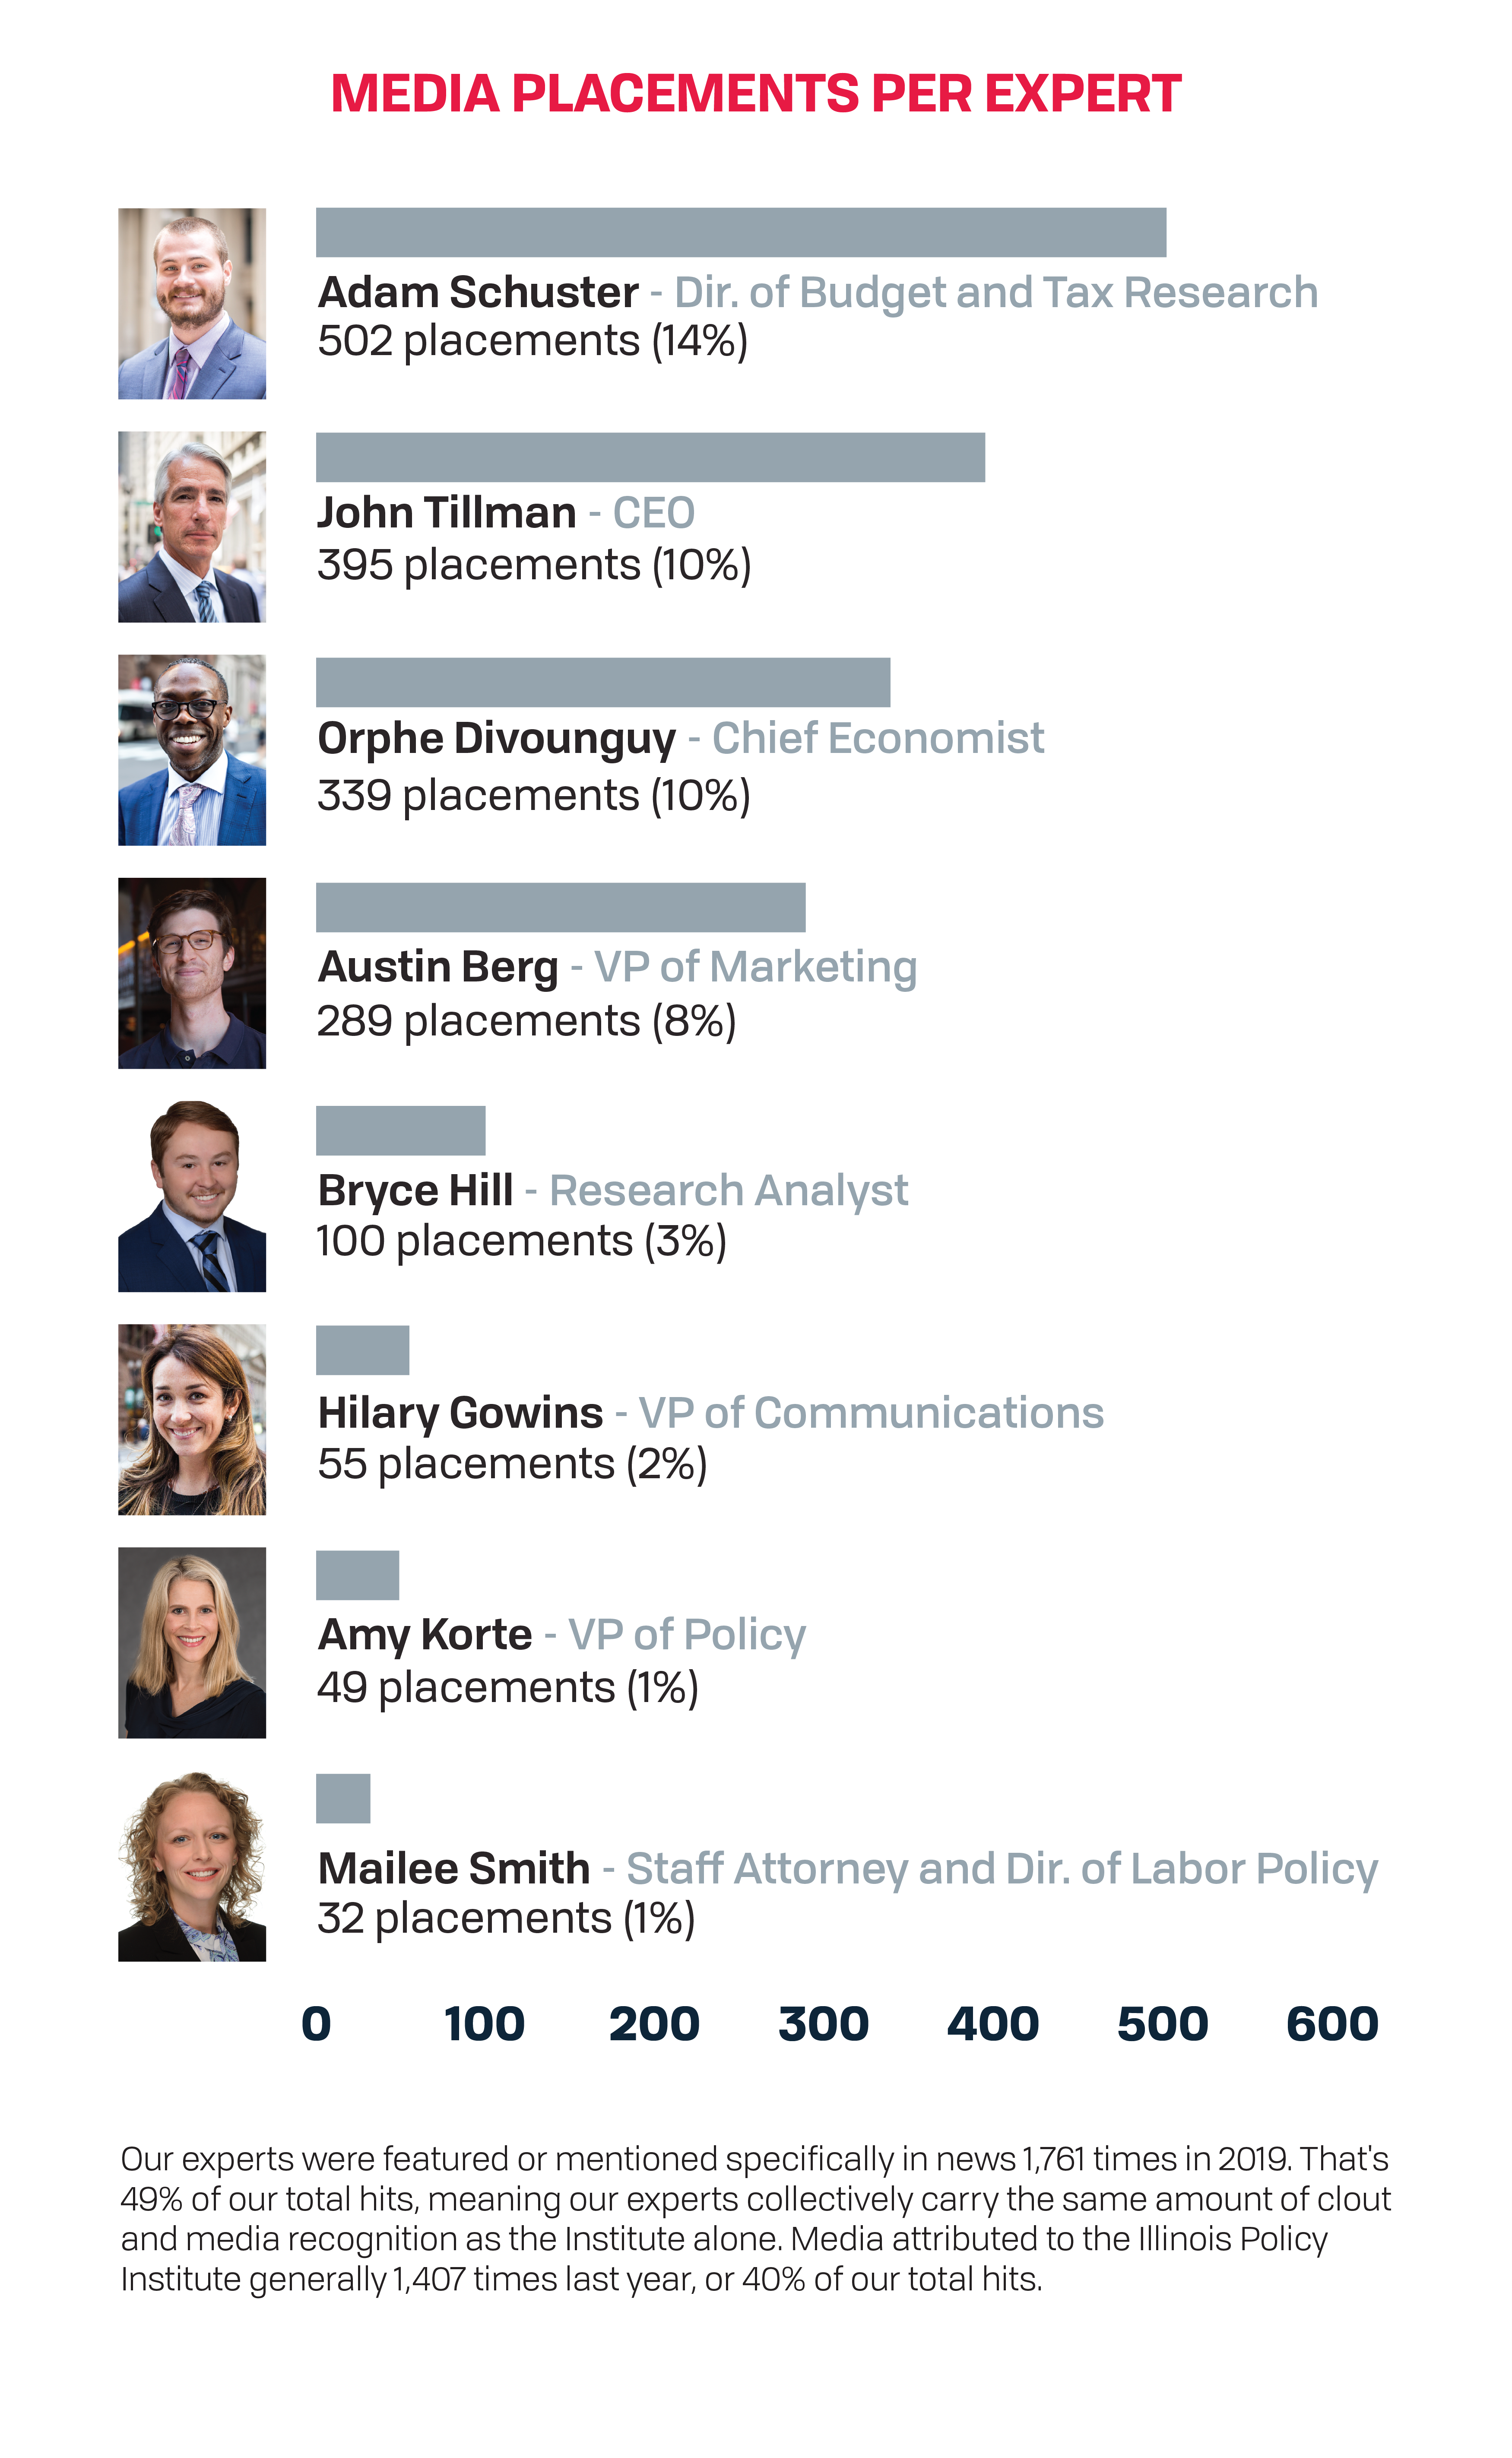The width and height of the screenshot is (1512, 2458).
Task: Click the 502 placements bar for Adam Schuster
Action: pyautogui.click(x=741, y=232)
